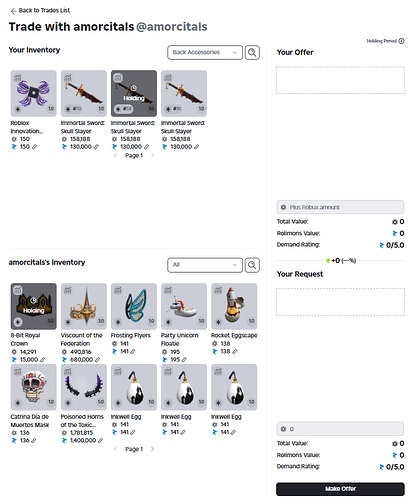This screenshot has height=499, width=410.
Task: Click the edit pencil beside Poisoned Horns value
Action: (x=101, y=440)
